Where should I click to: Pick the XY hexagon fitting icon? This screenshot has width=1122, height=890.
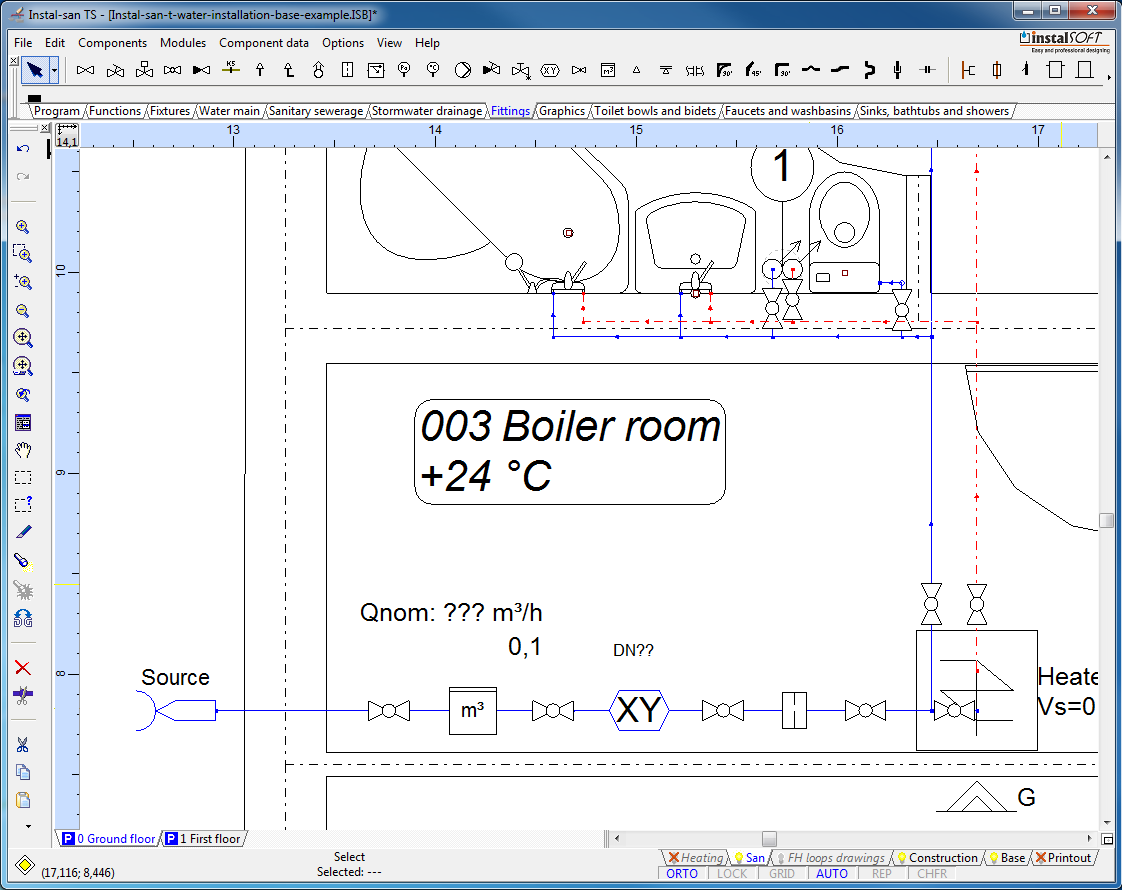coord(549,70)
